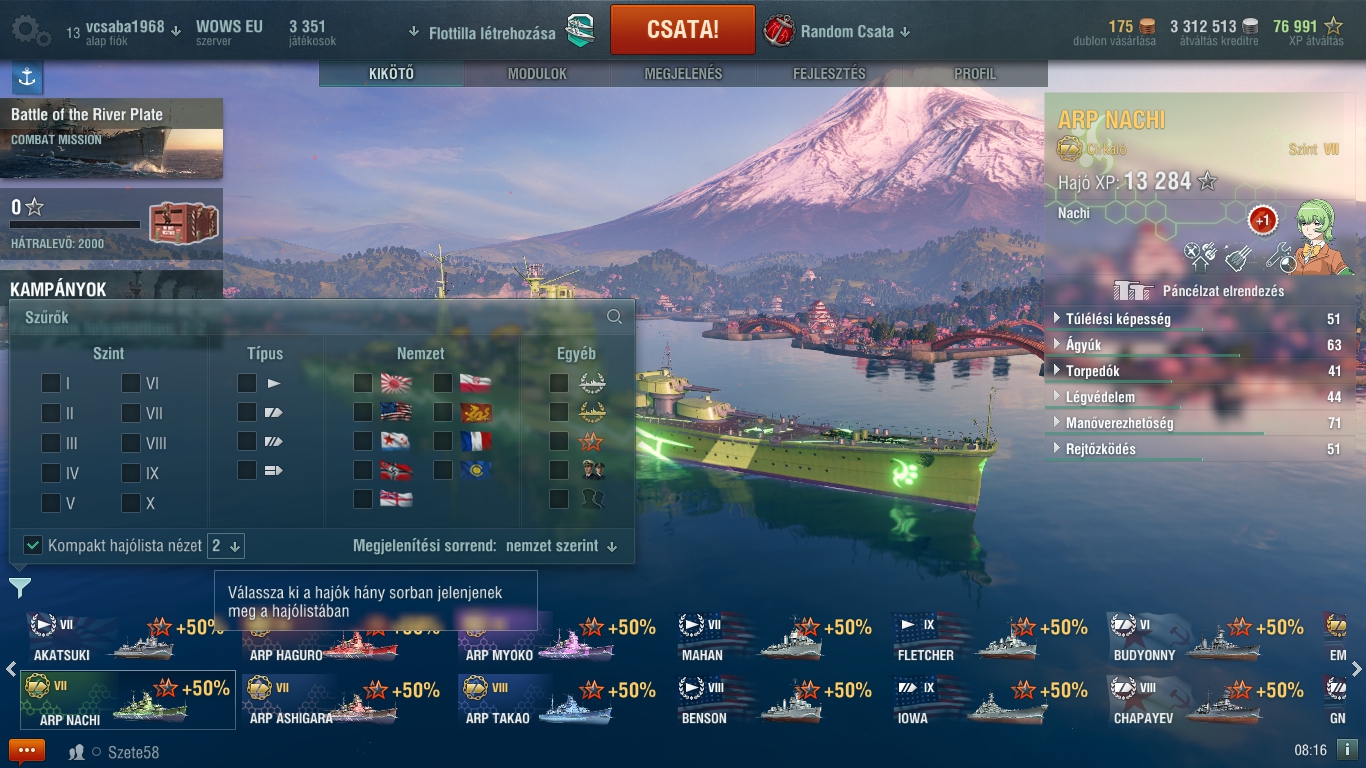Tick the Japan flag nation checkbox
Screen dimensions: 1366x768
(x=363, y=383)
